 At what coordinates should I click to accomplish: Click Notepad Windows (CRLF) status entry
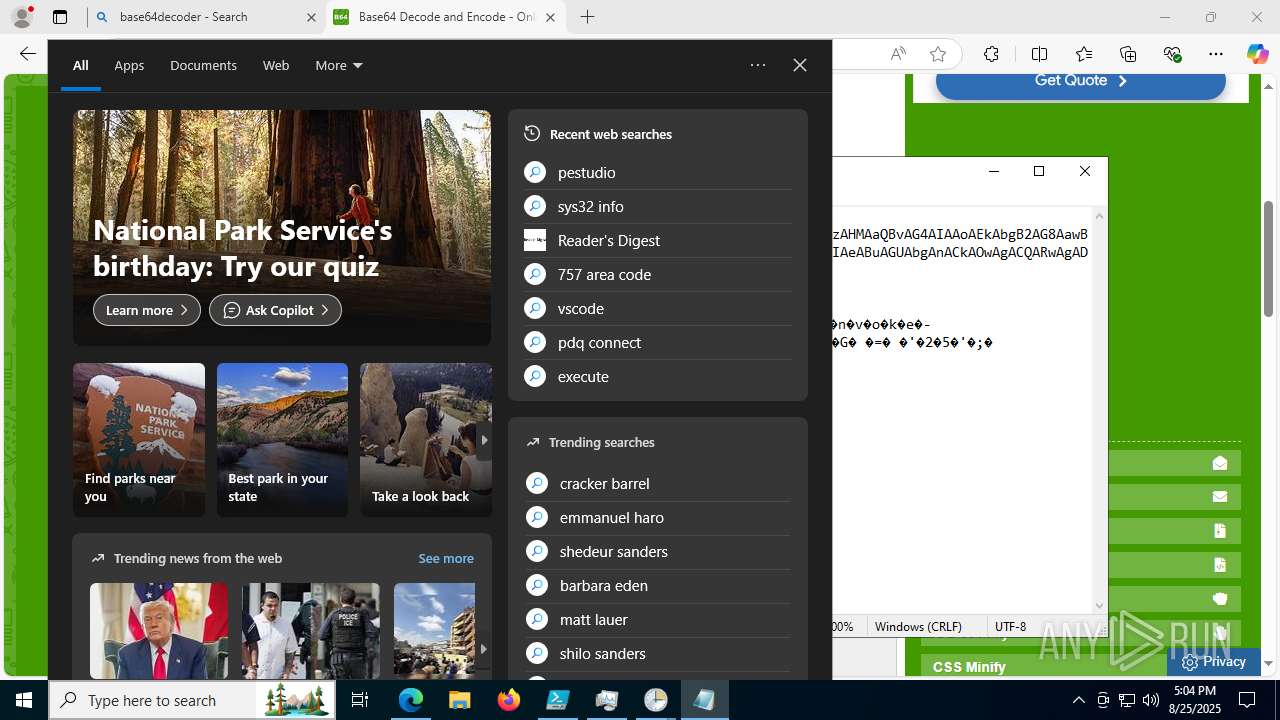pyautogui.click(x=918, y=626)
